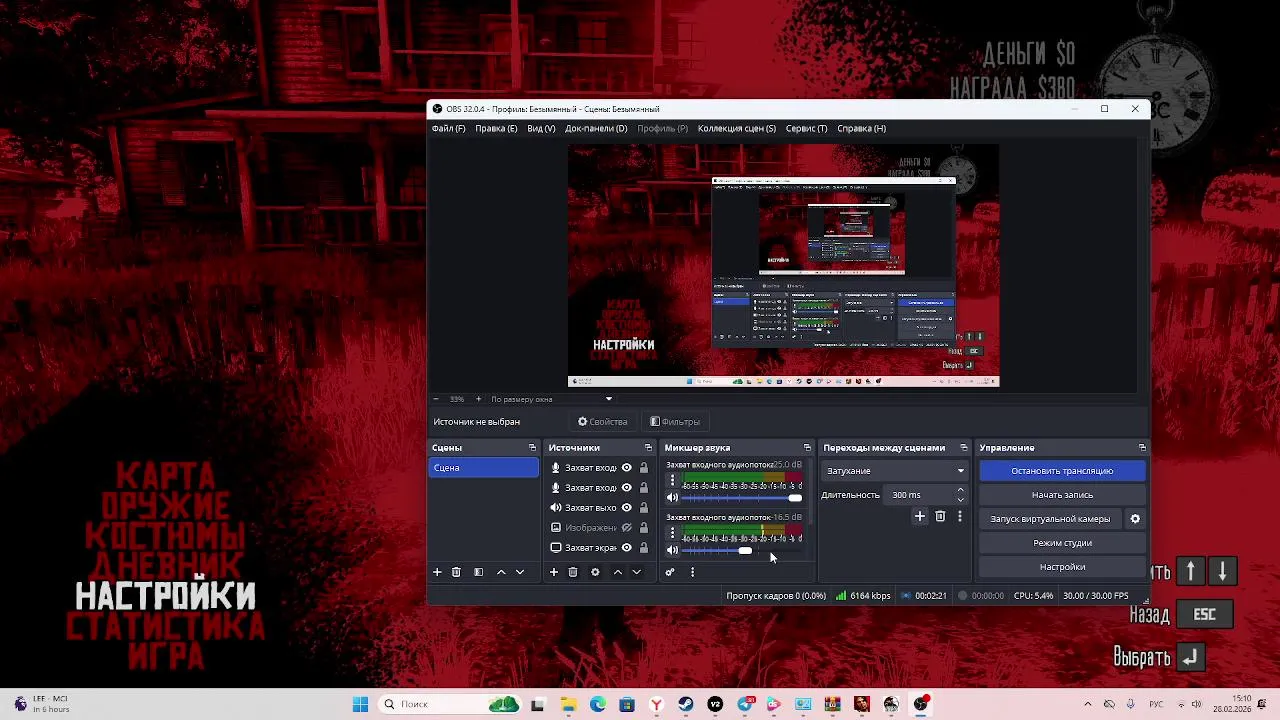This screenshot has height=720, width=1280.
Task: Open the Док-панели menu
Action: pyautogui.click(x=596, y=128)
